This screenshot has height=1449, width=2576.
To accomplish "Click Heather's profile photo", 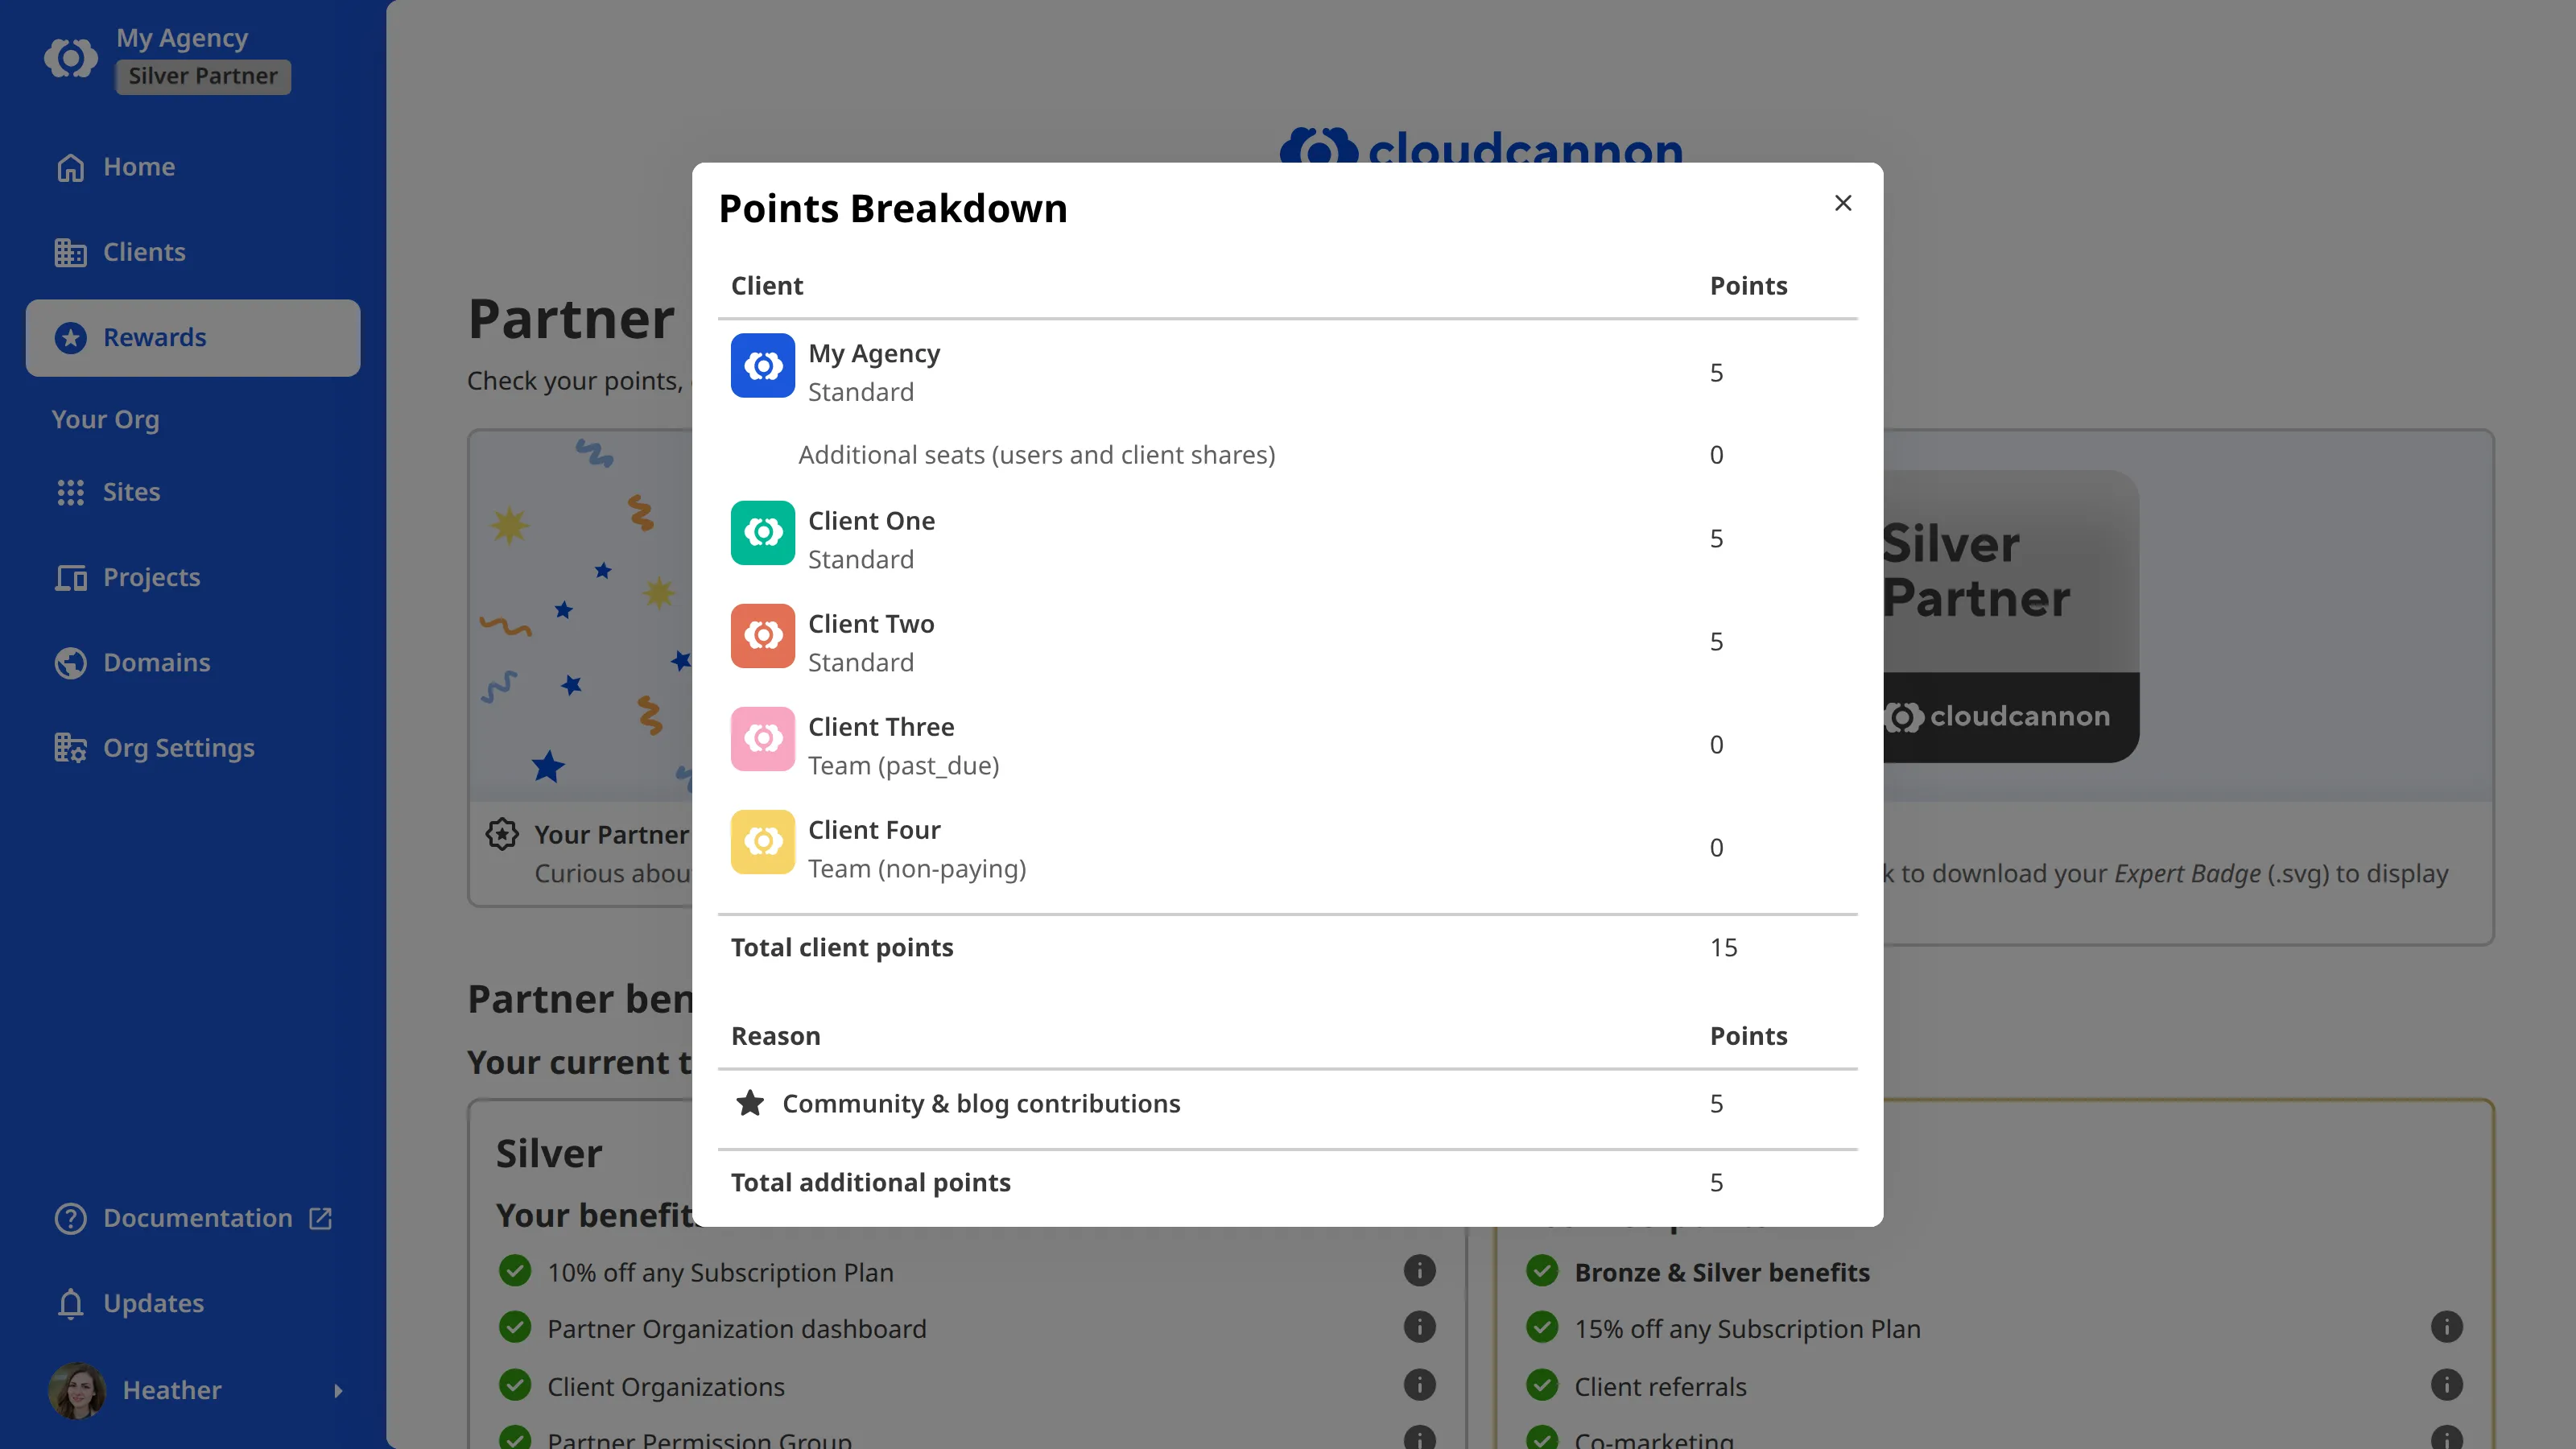I will 77,1390.
